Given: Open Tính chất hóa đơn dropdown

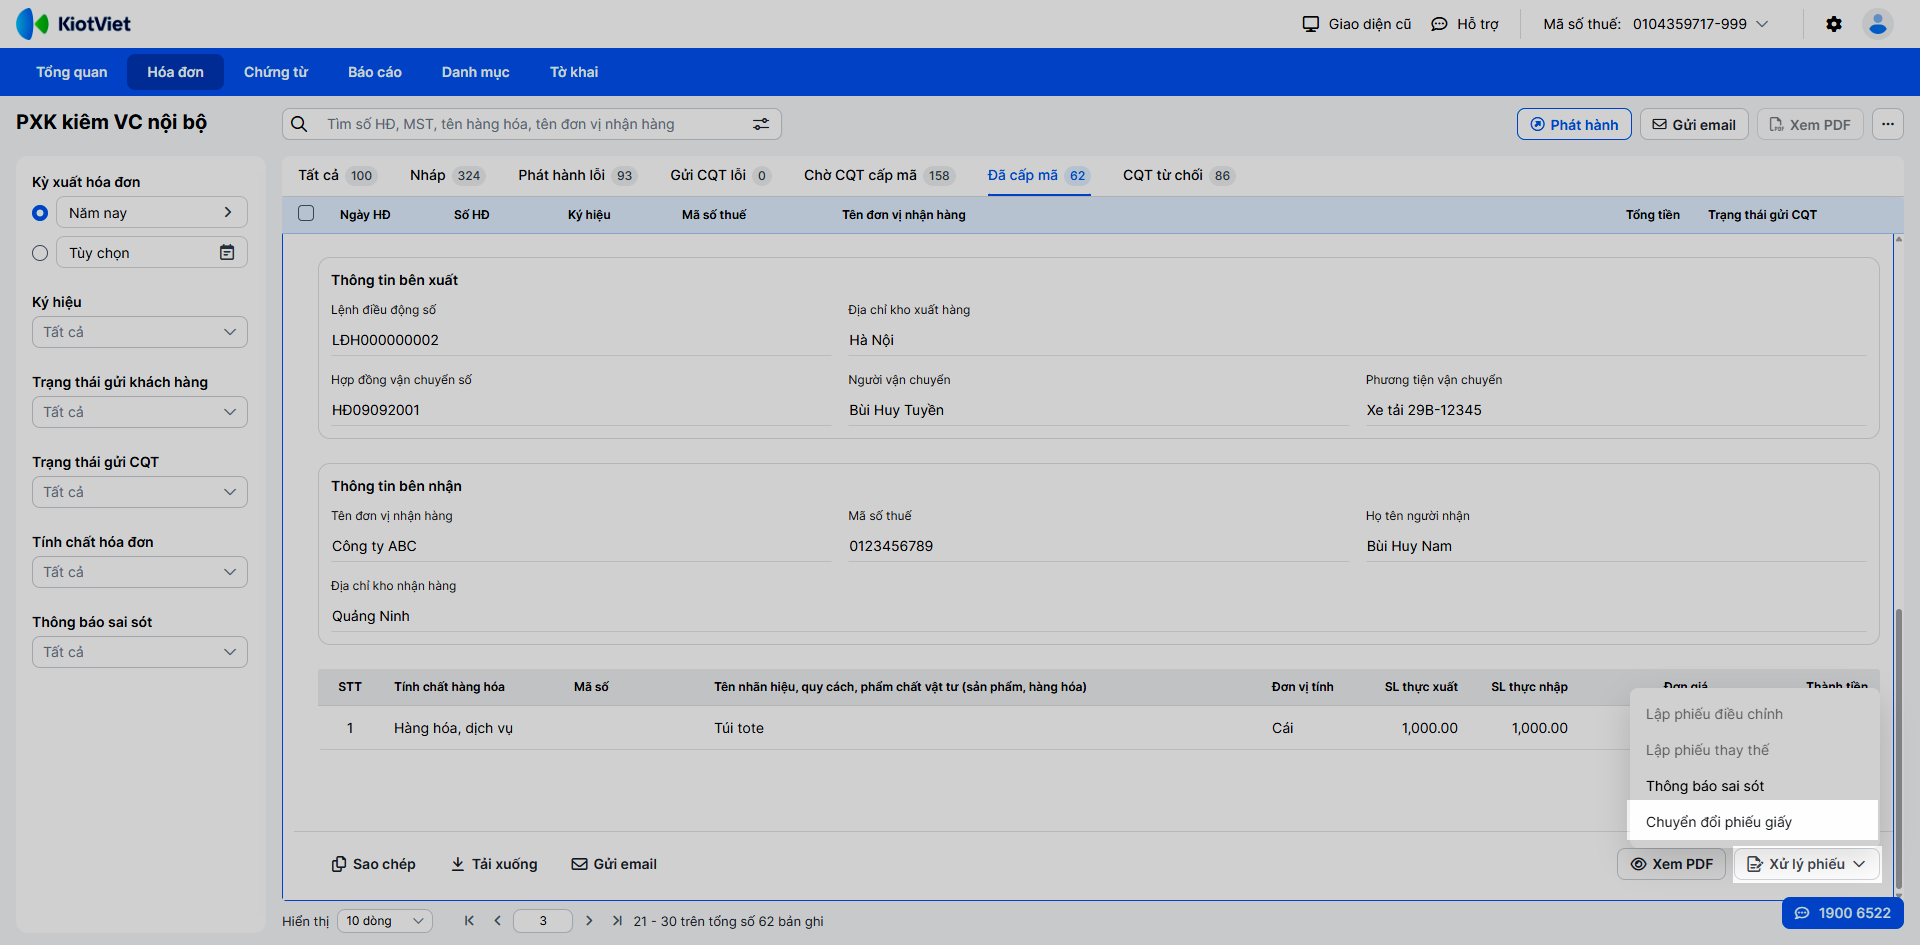Looking at the screenshot, I should click(140, 572).
